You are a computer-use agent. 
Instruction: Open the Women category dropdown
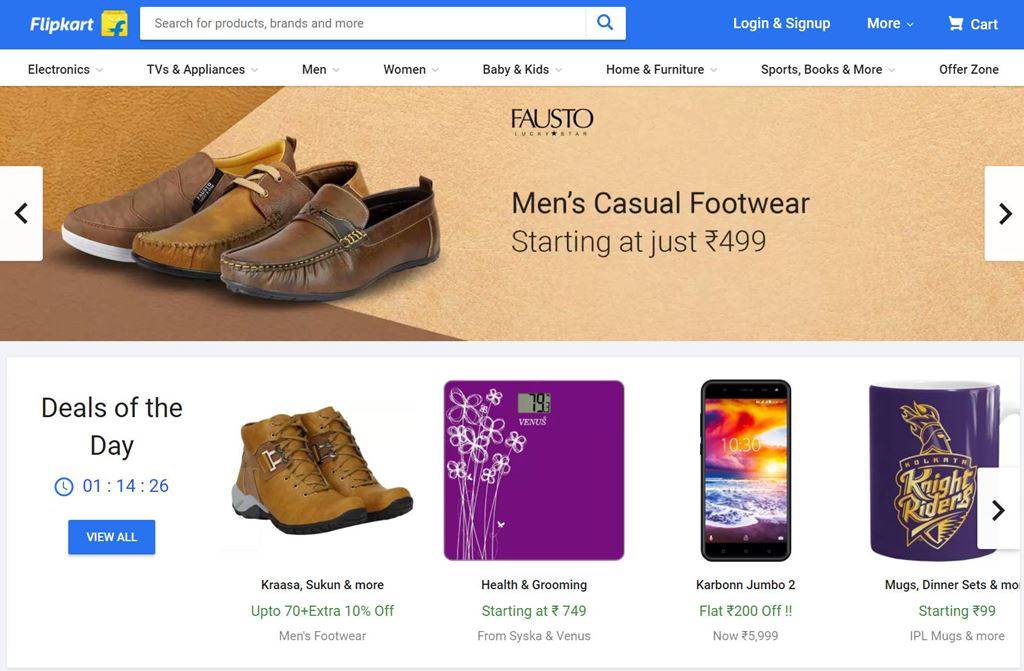tap(404, 69)
